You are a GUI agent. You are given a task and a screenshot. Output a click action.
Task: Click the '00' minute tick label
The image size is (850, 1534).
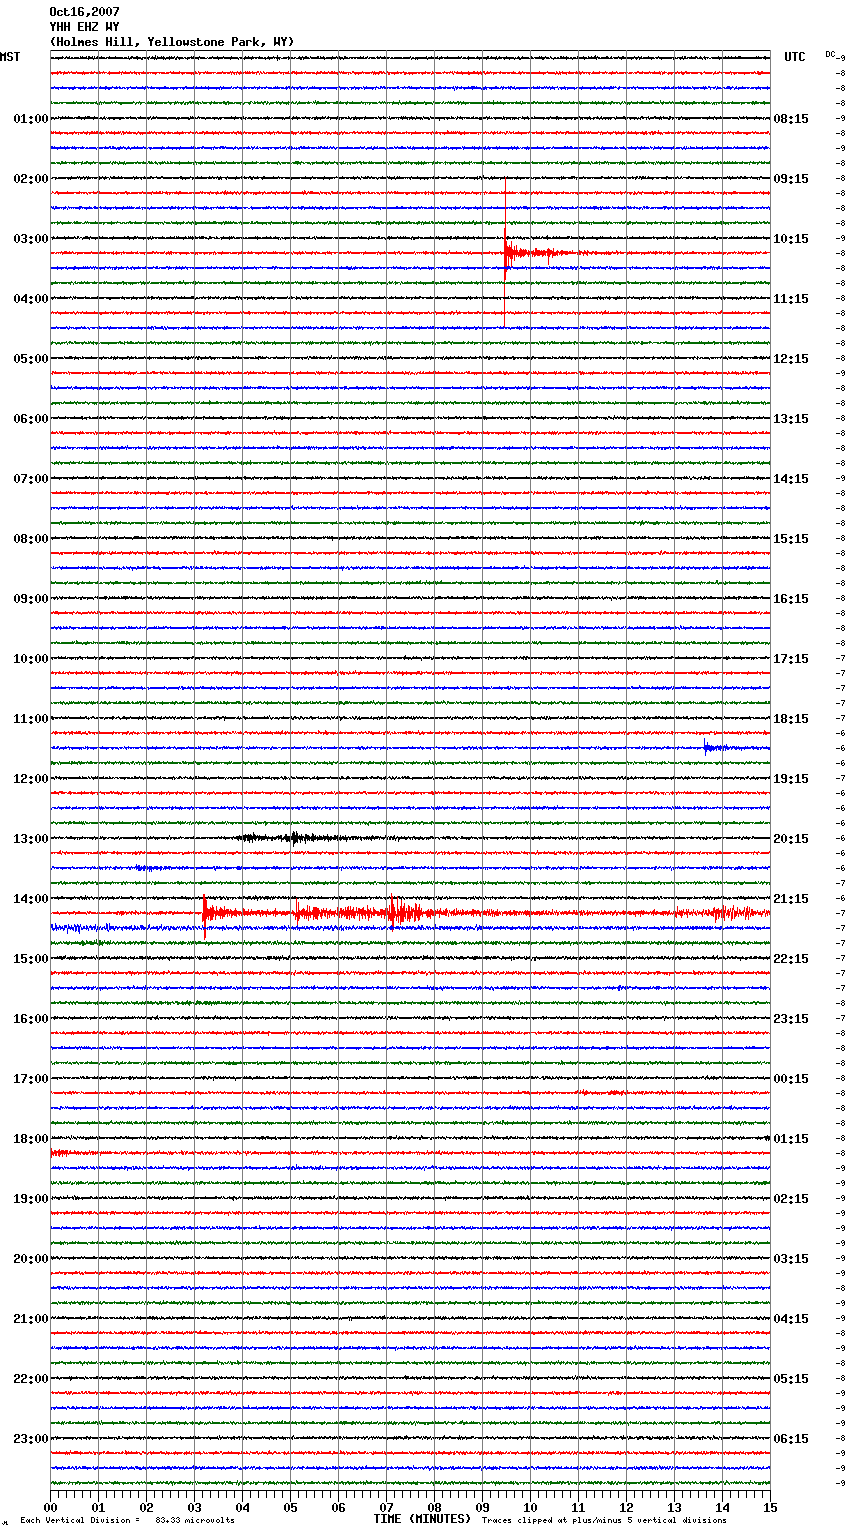pos(51,1507)
